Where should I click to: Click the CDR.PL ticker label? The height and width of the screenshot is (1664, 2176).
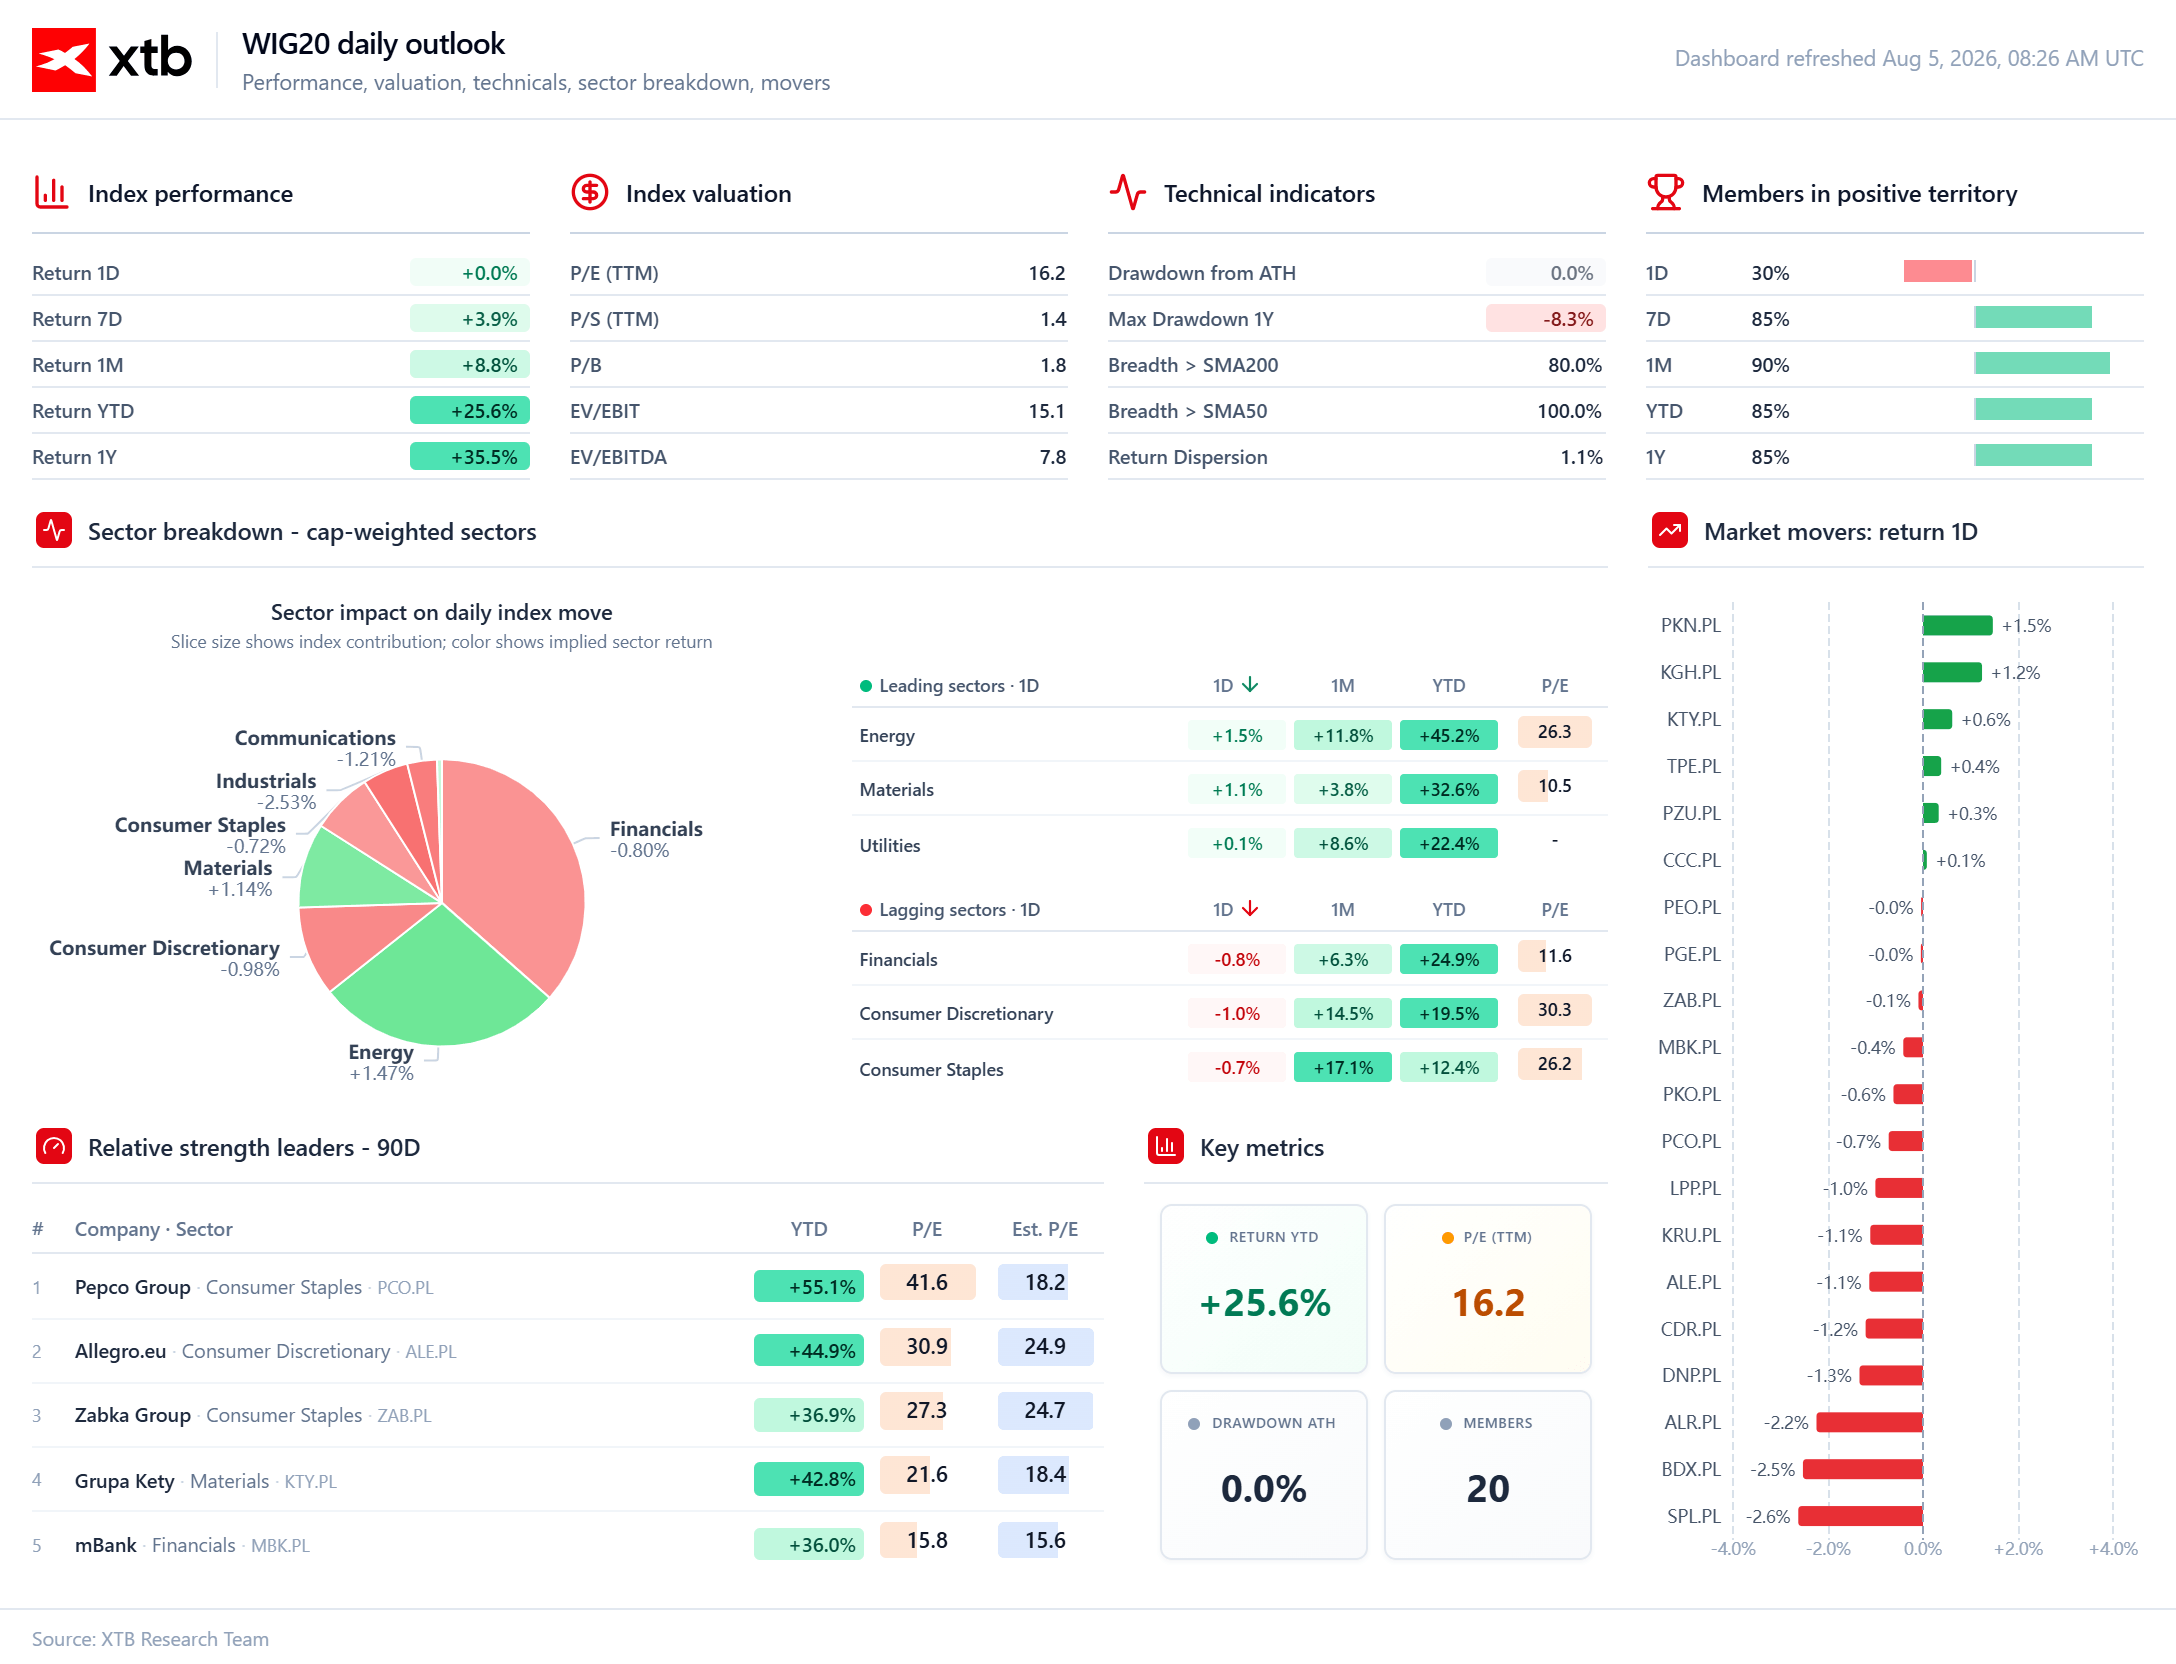(x=1691, y=1329)
